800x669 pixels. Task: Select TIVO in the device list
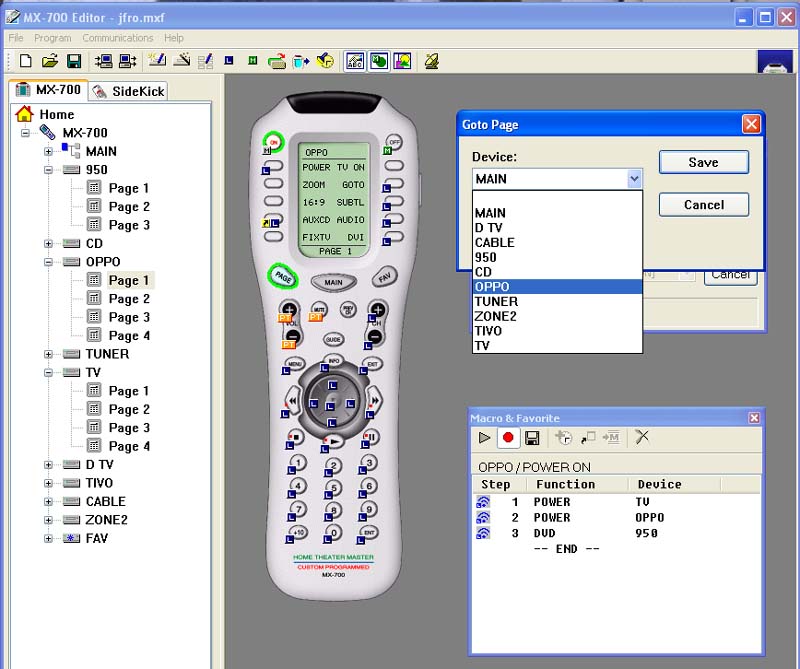tap(557, 331)
